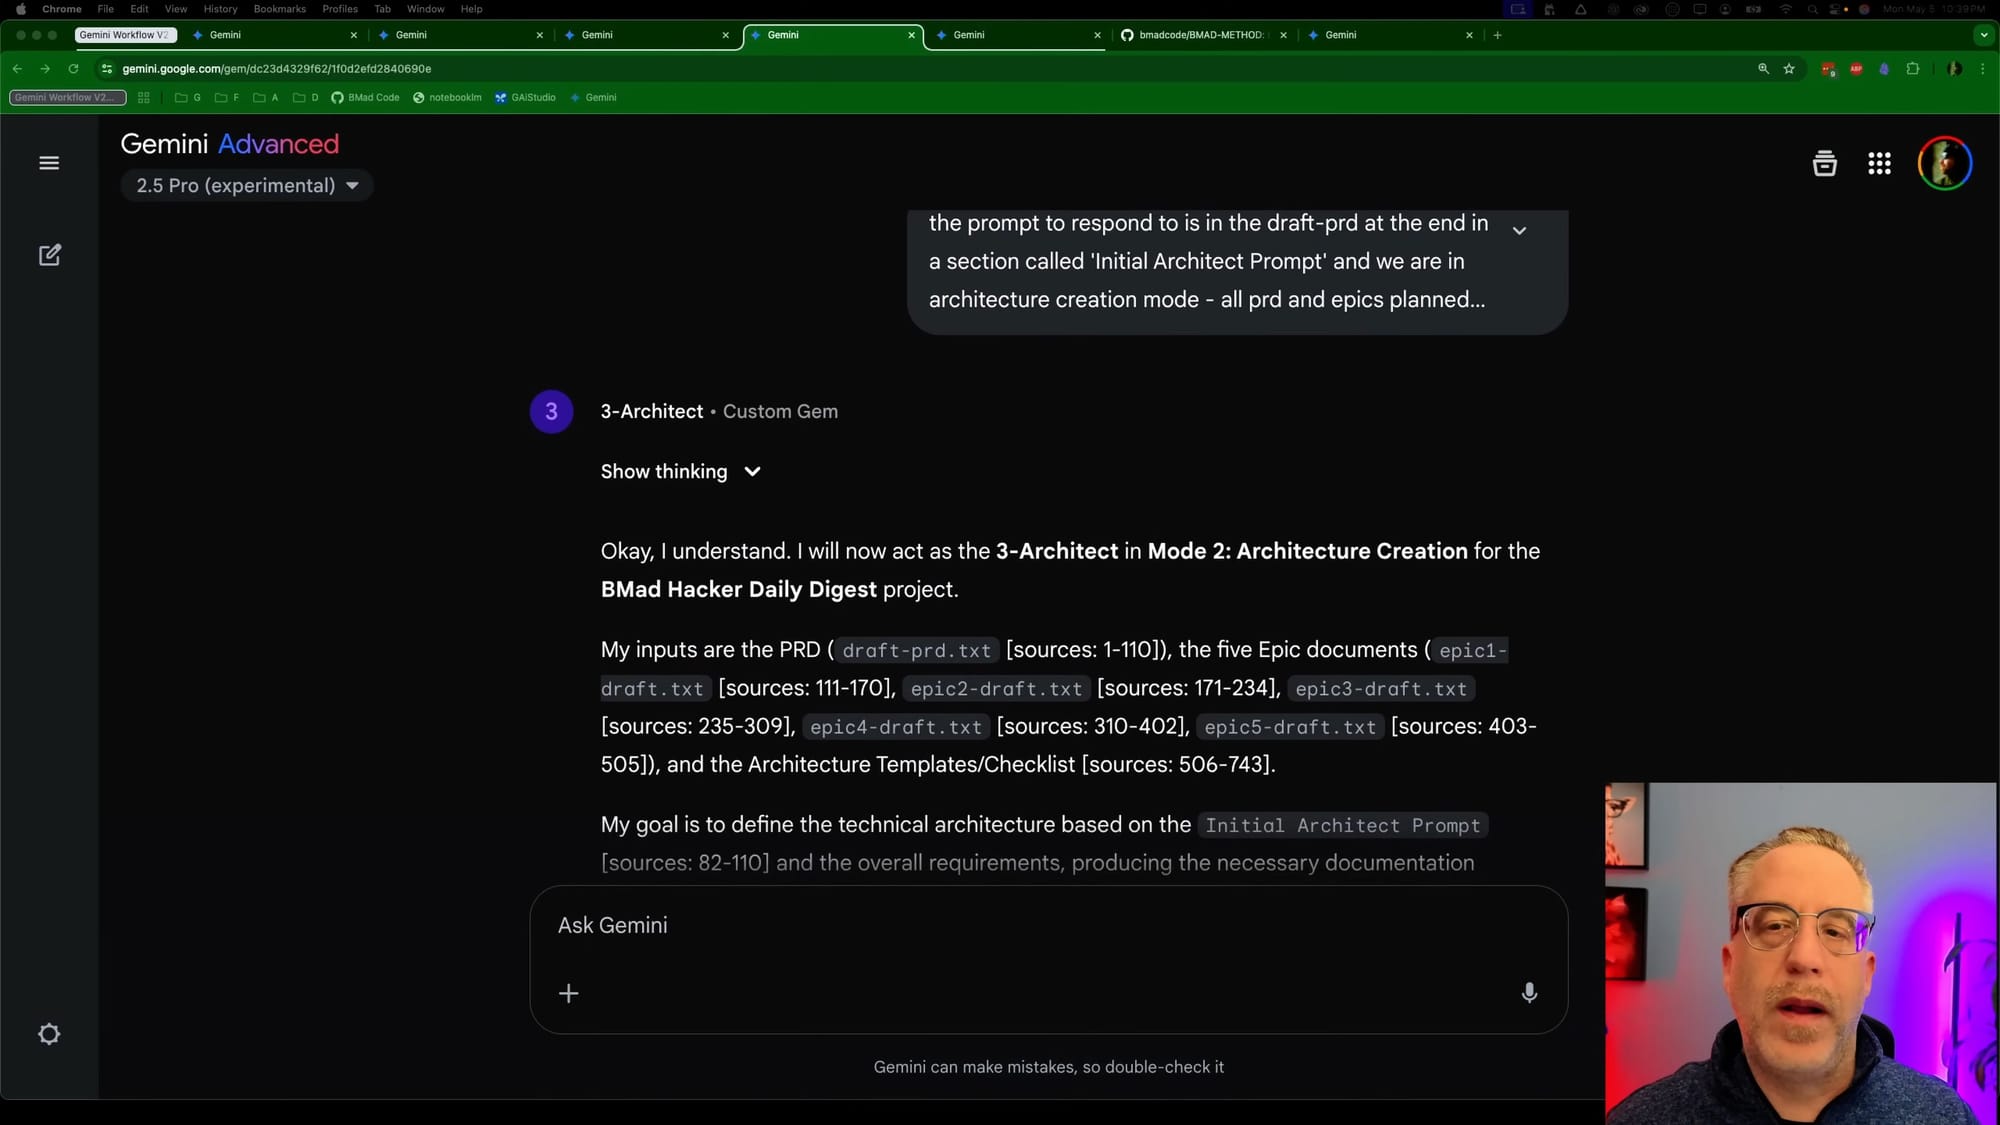This screenshot has width=2000, height=1125.
Task: Expand the Show thinking section
Action: tap(680, 471)
